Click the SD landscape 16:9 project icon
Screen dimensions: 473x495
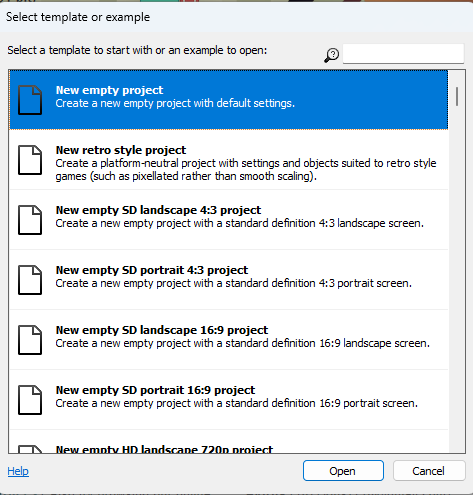click(x=30, y=340)
